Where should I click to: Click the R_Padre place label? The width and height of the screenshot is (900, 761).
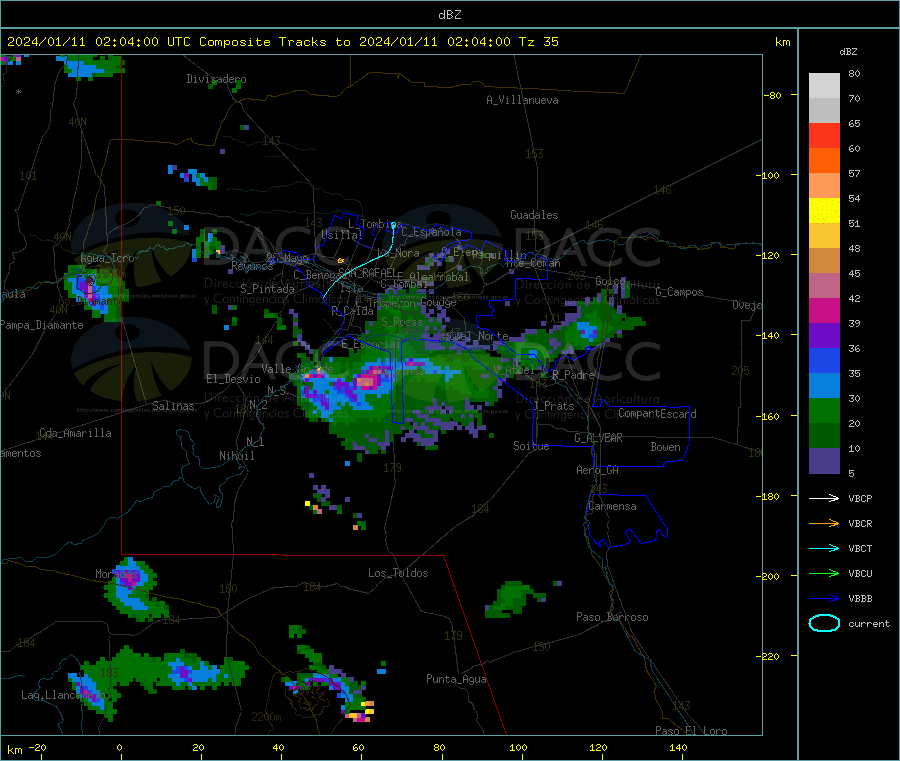[573, 375]
